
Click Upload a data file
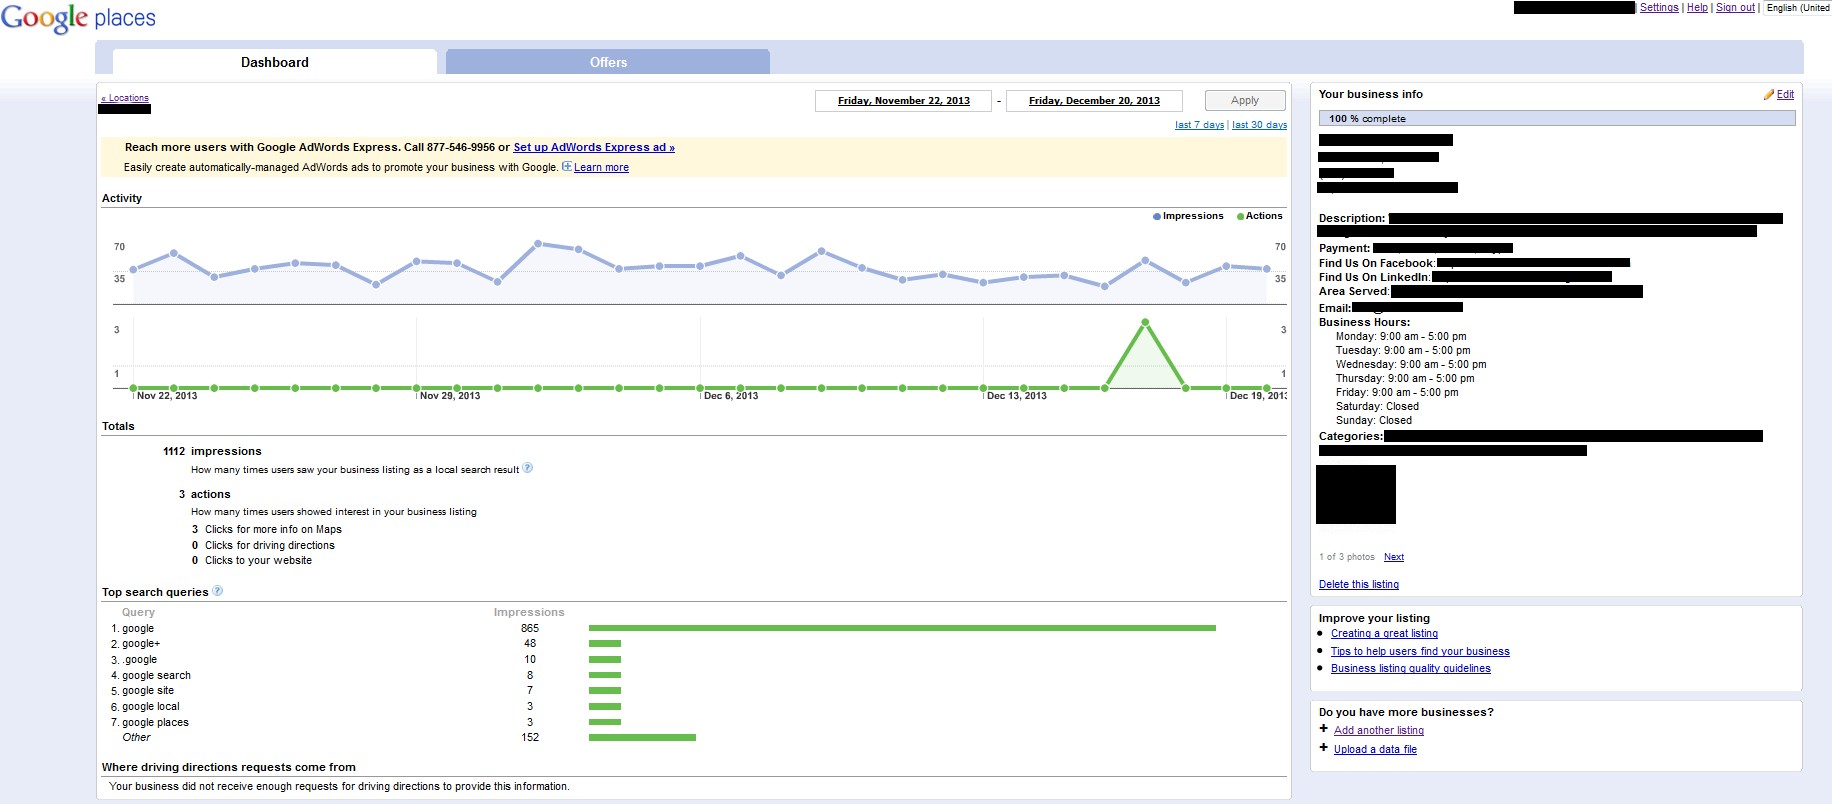point(1375,750)
